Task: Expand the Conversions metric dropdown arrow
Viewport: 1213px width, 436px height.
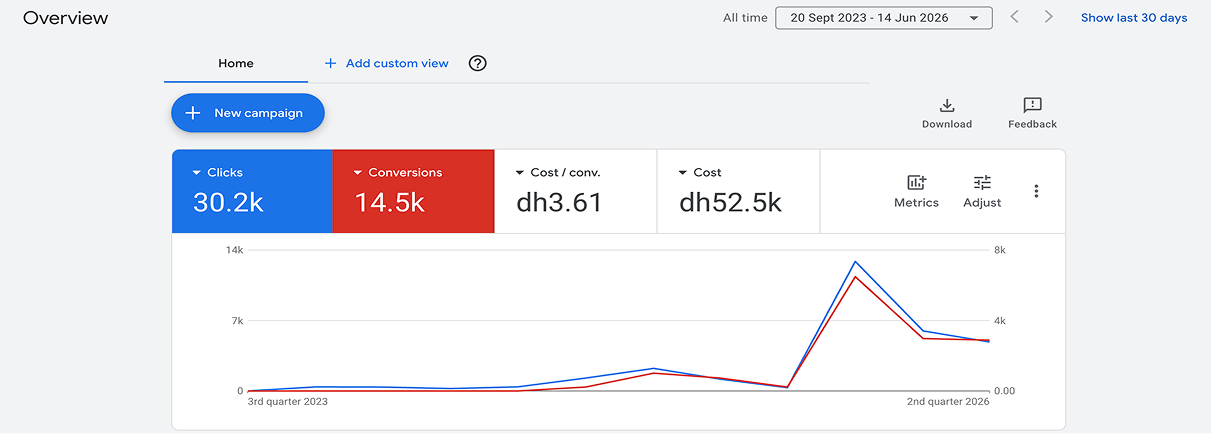Action: [358, 173]
